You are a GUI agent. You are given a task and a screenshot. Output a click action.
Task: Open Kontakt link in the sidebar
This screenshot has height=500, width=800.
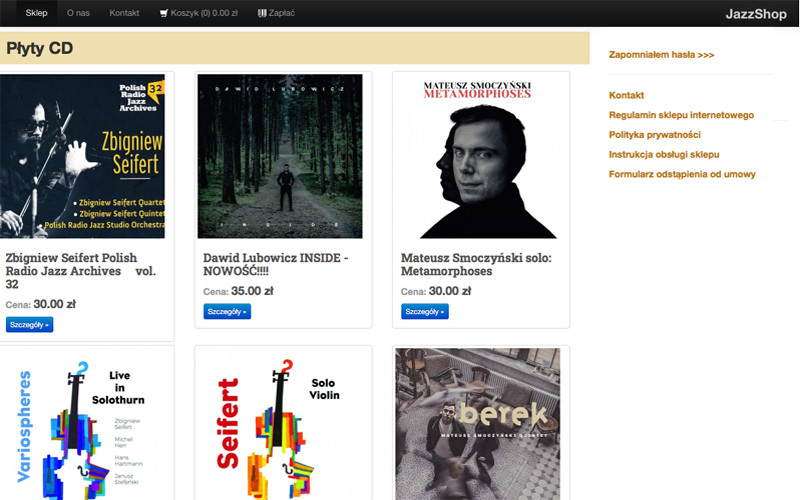pyautogui.click(x=626, y=95)
